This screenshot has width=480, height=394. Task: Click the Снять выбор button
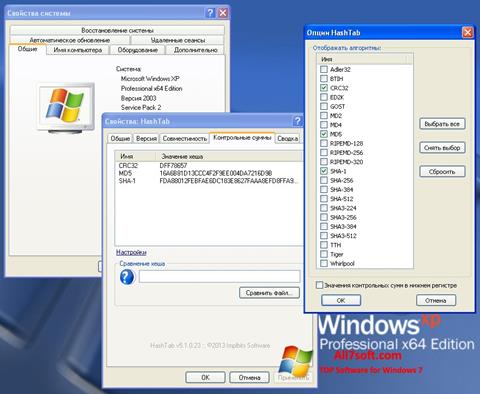[442, 148]
